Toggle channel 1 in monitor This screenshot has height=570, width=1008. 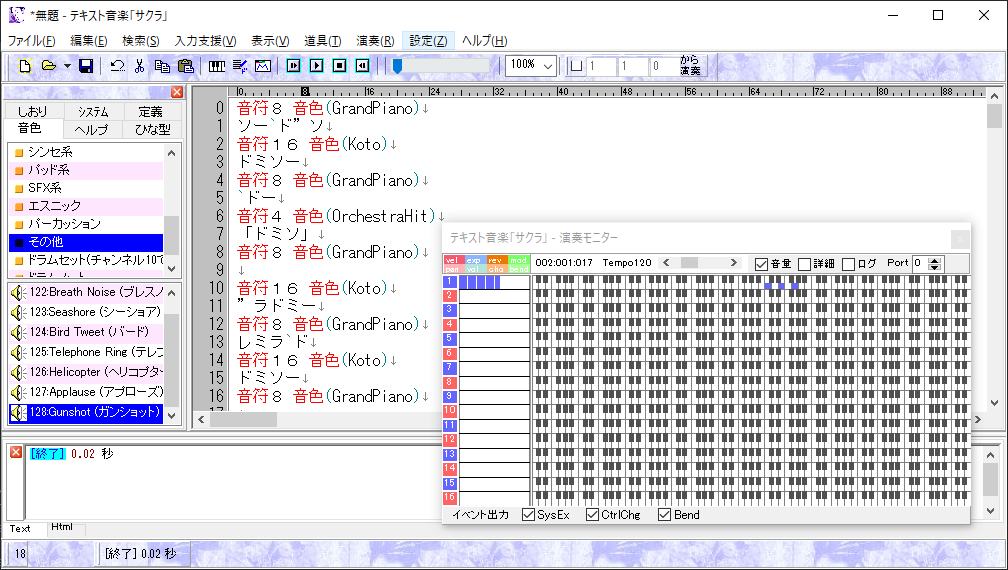click(x=450, y=281)
